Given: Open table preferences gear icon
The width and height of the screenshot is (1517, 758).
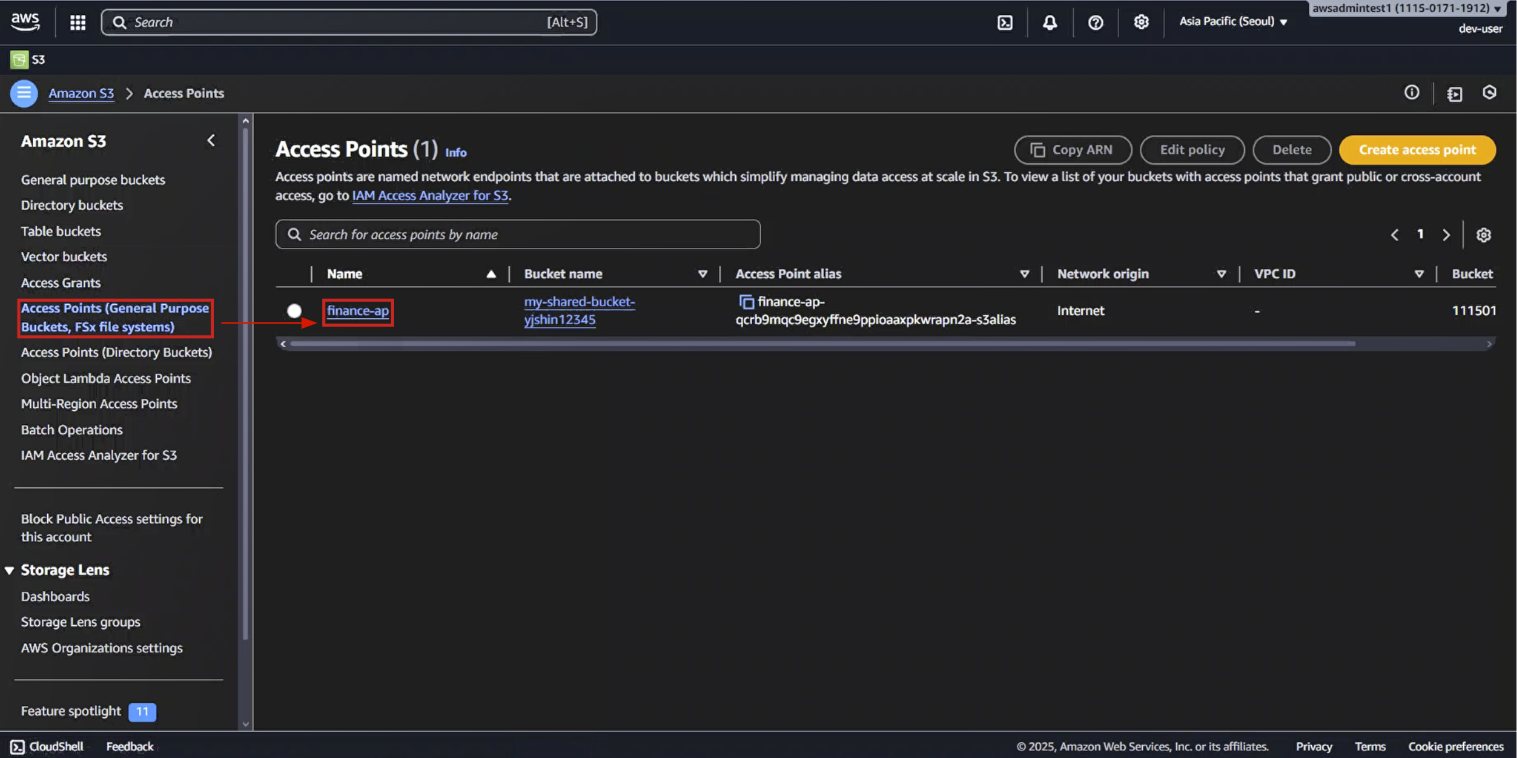Looking at the screenshot, I should tap(1484, 235).
